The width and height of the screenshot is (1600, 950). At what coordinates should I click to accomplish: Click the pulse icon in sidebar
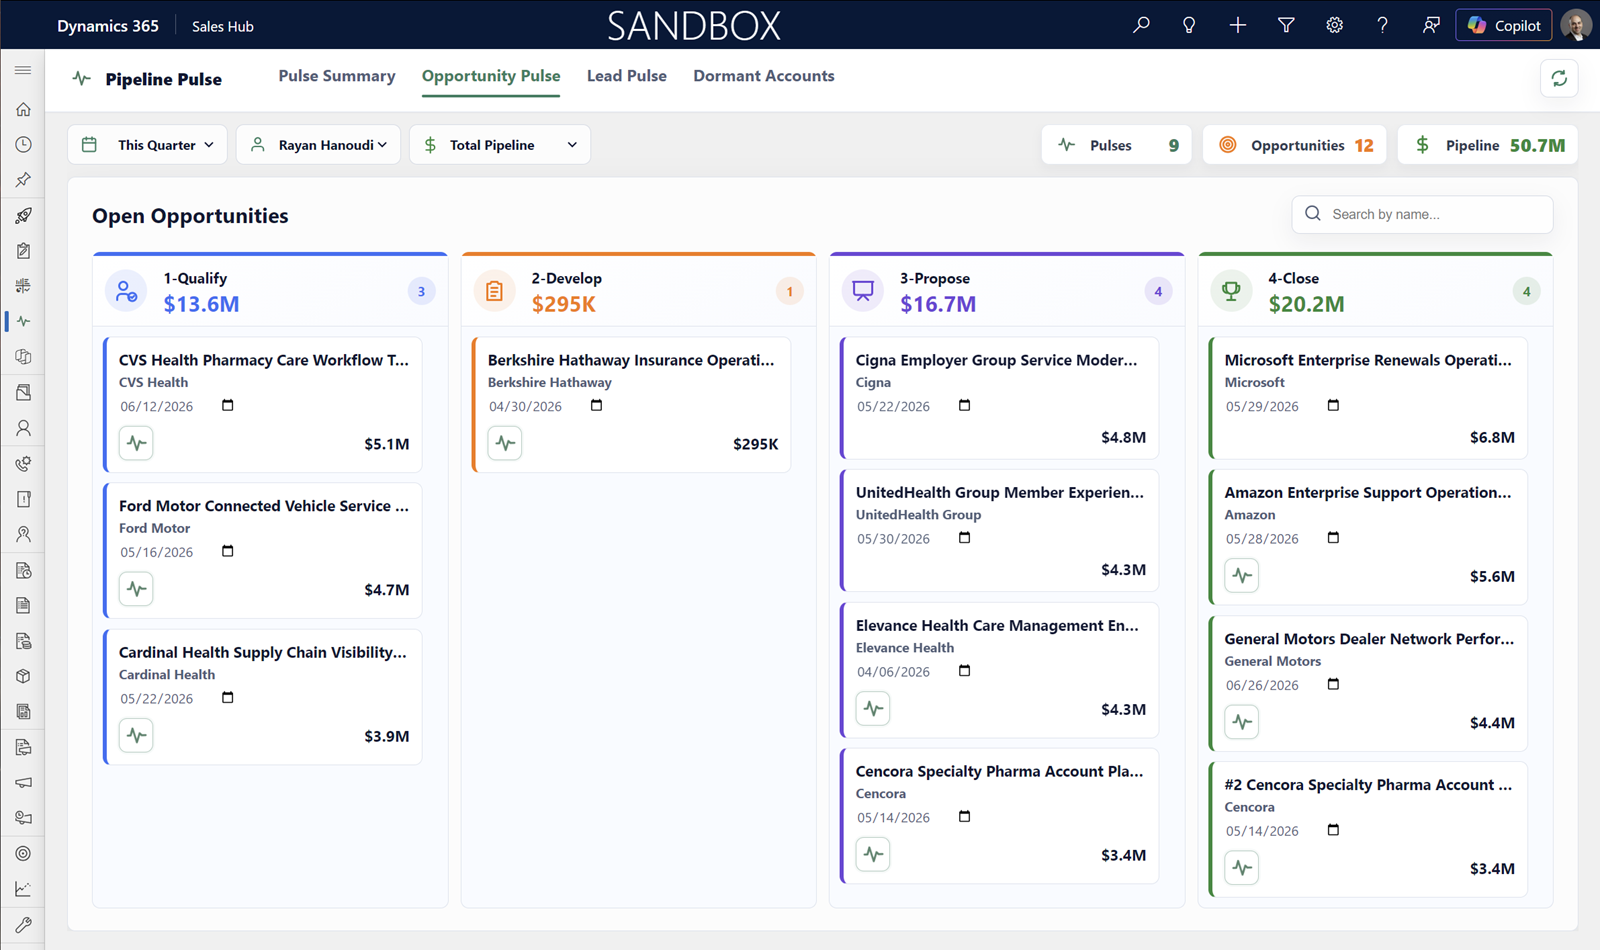(23, 321)
